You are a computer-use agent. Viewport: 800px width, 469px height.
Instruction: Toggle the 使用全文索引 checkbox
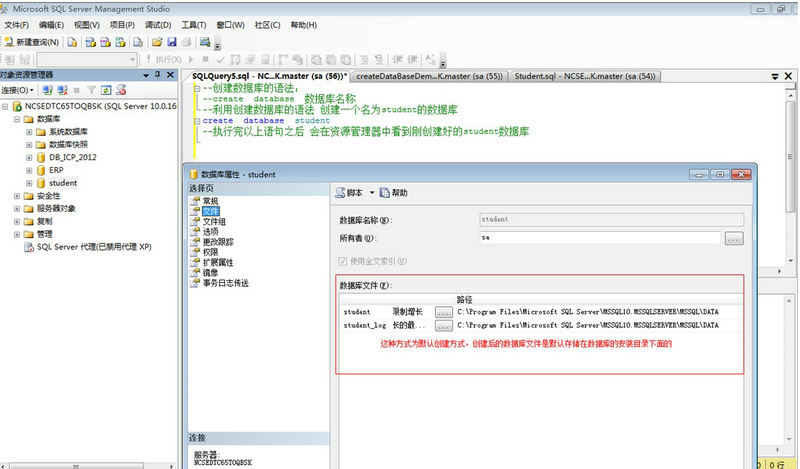pos(342,261)
